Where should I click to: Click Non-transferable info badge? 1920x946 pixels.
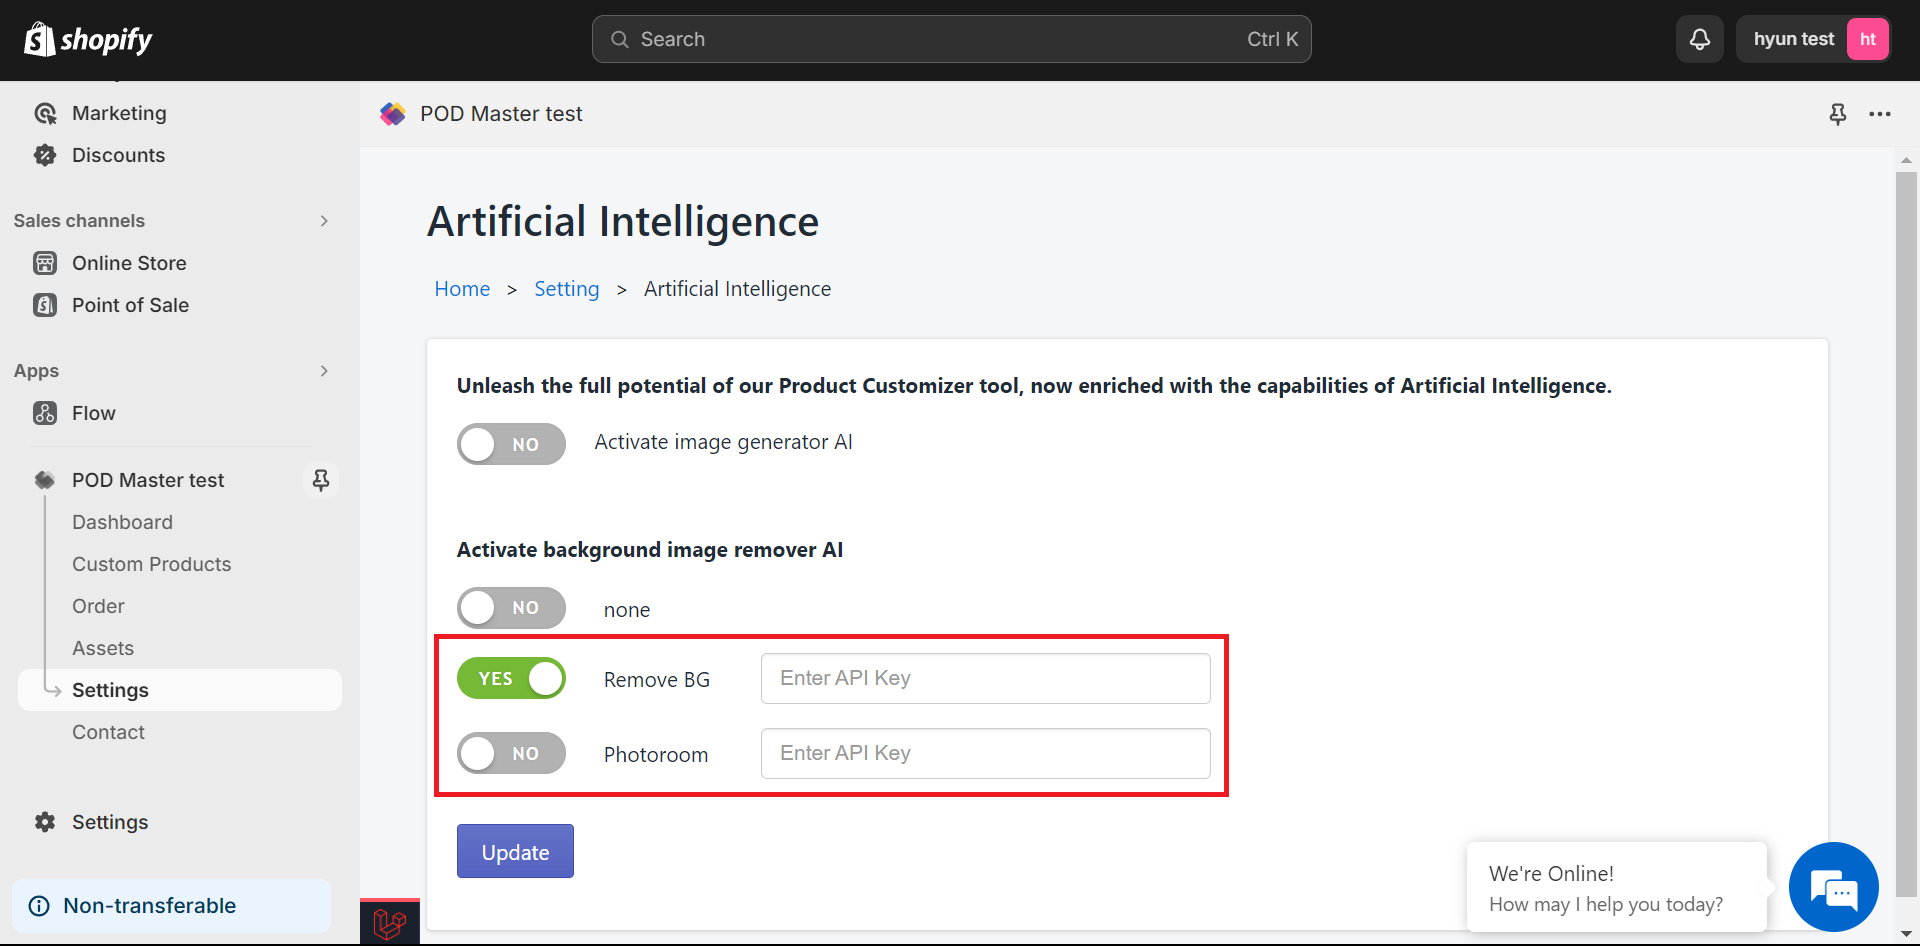171,906
